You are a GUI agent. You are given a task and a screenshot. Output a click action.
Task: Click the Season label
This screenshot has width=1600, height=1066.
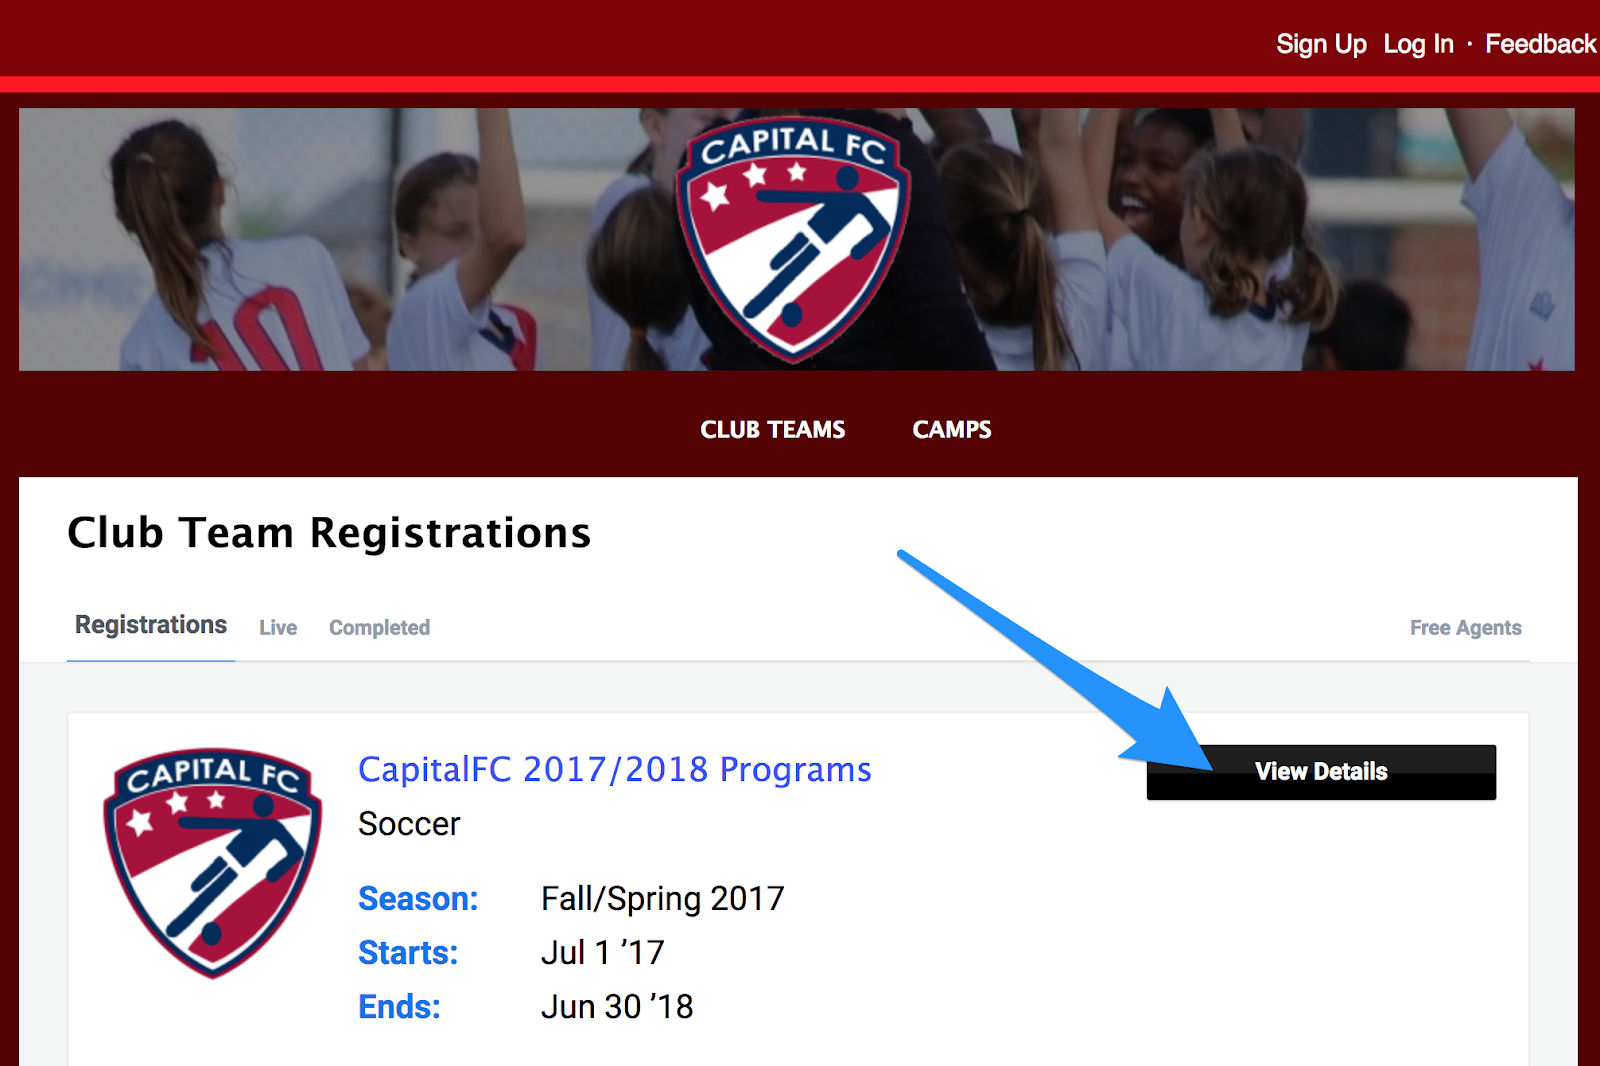click(418, 899)
